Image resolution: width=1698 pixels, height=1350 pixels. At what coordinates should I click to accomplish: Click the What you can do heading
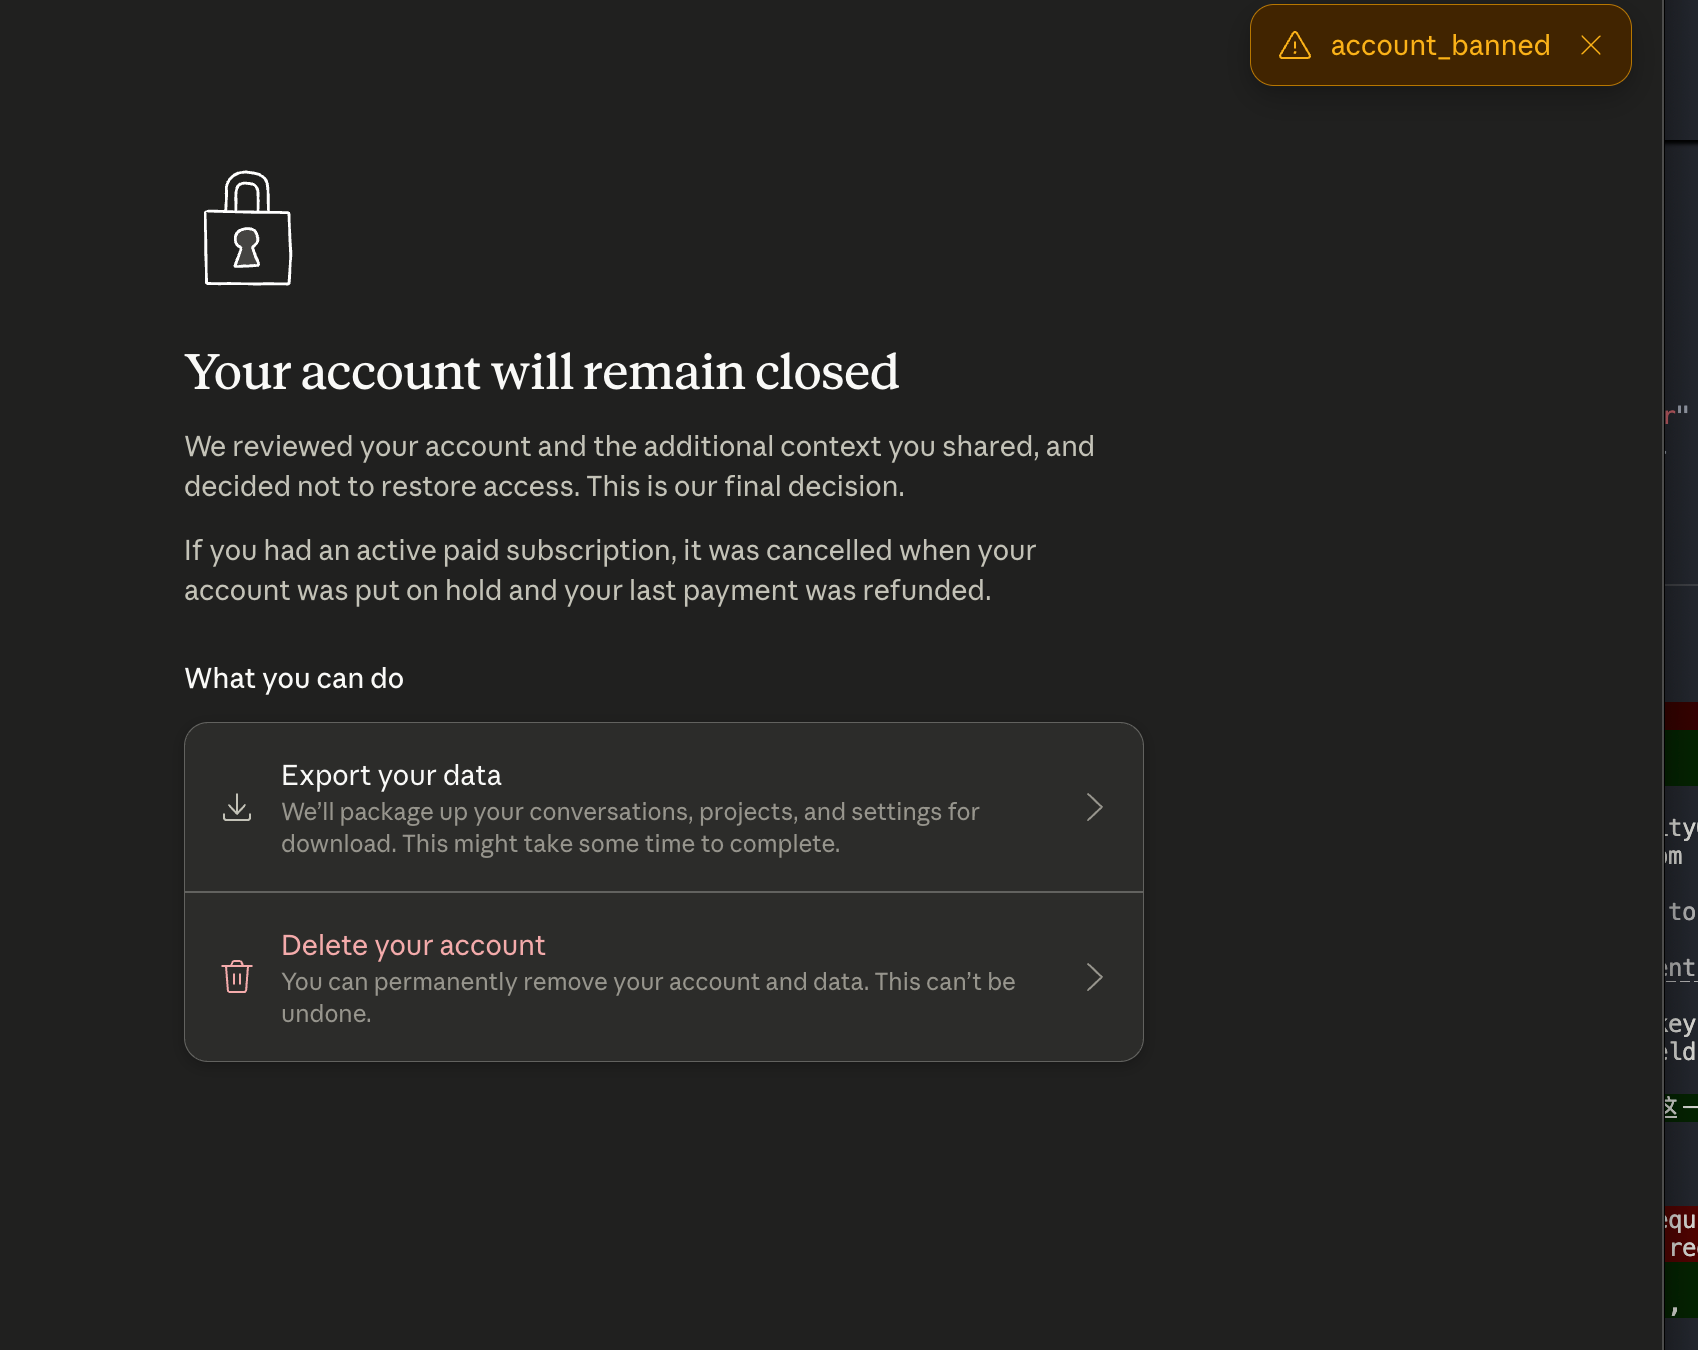point(294,678)
